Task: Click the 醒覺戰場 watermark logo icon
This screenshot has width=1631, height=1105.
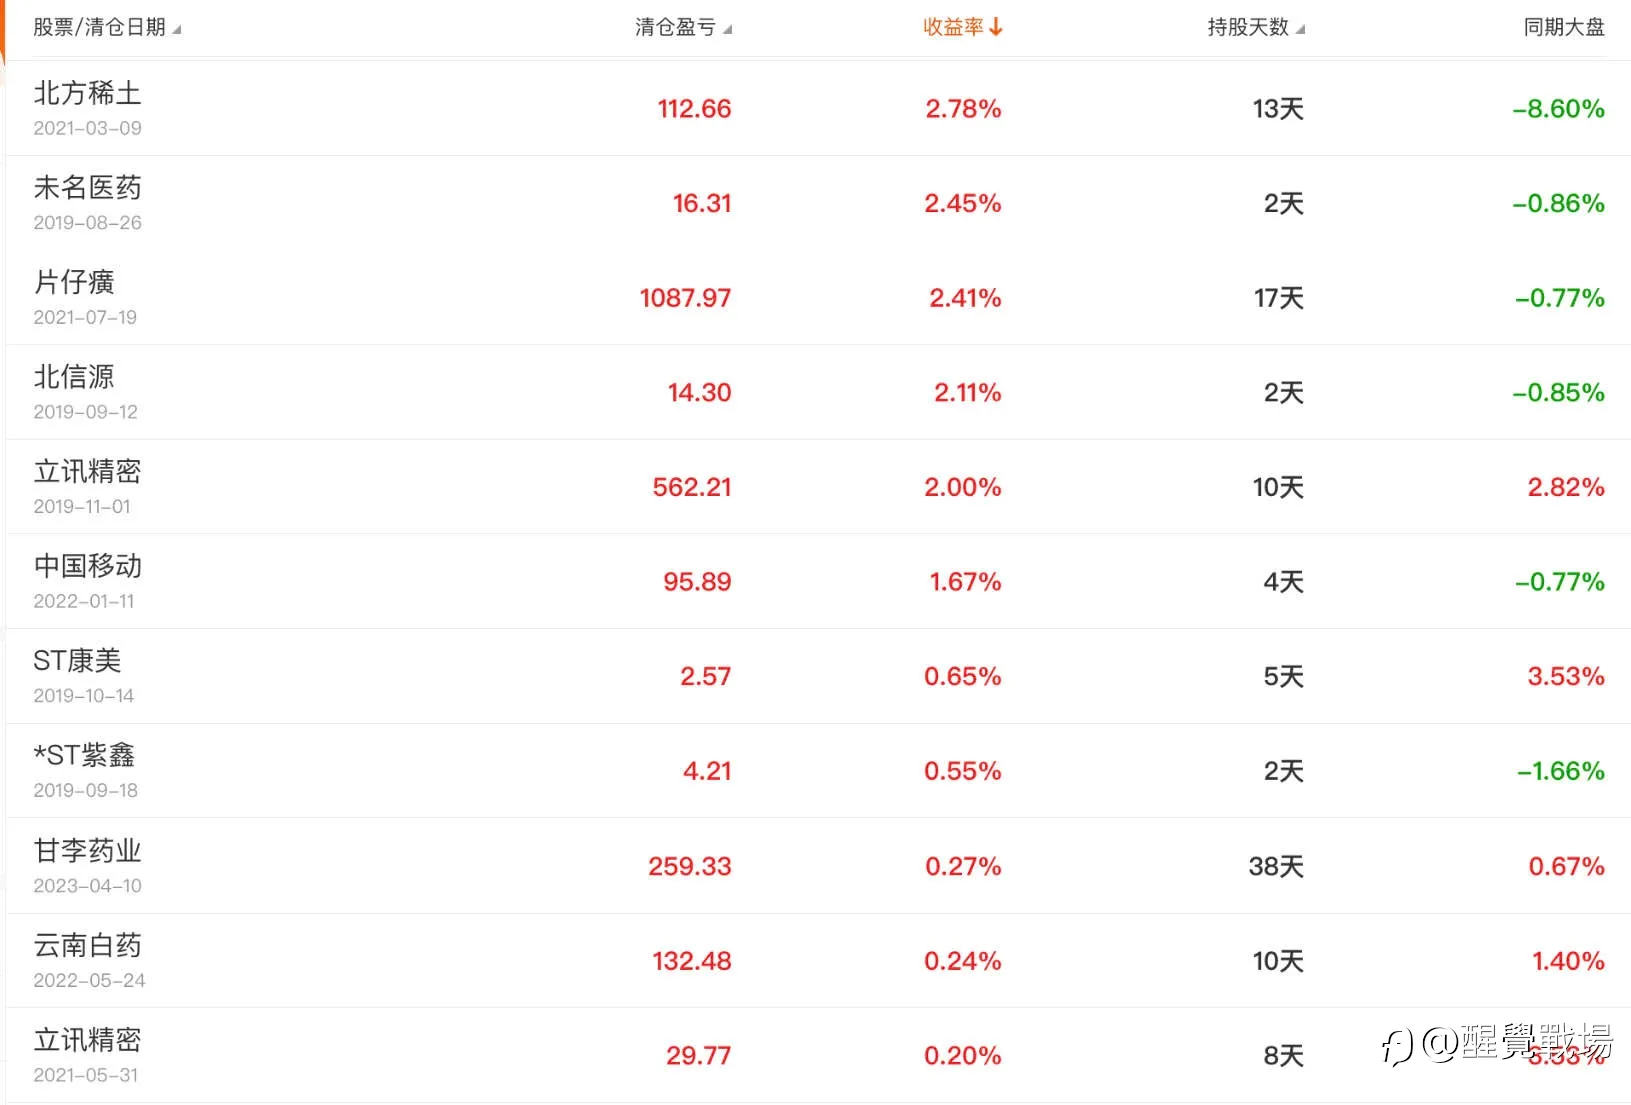Action: coord(1397,1045)
